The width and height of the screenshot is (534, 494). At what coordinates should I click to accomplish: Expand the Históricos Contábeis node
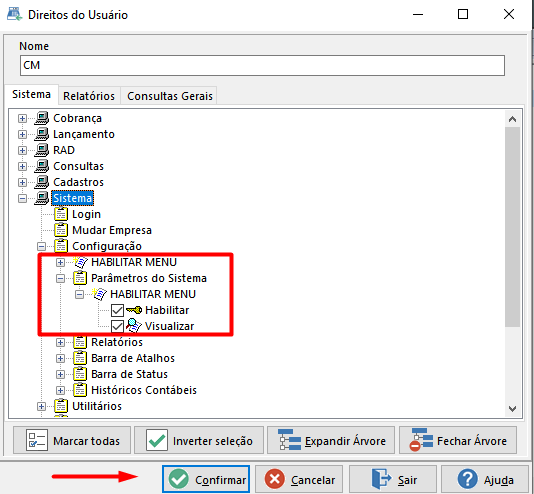[x=61, y=391]
